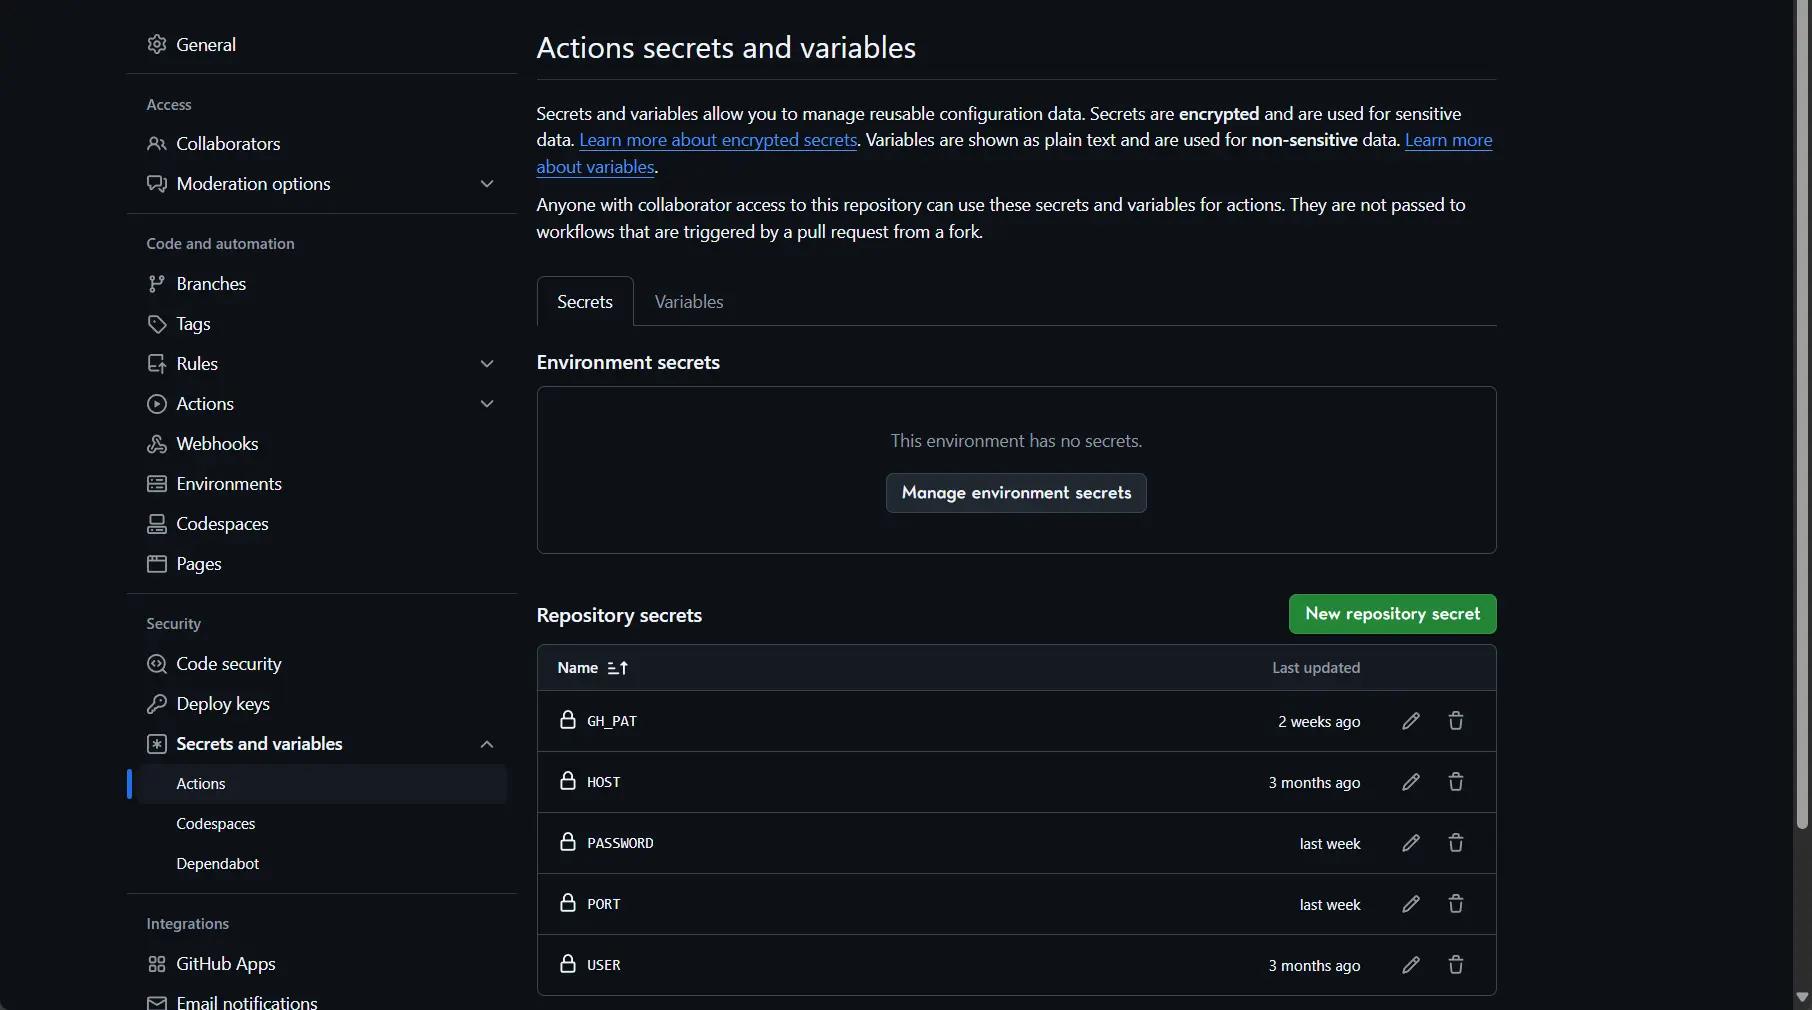Image resolution: width=1812 pixels, height=1010 pixels.
Task: Collapse the Secrets and variables section
Action: (x=487, y=744)
